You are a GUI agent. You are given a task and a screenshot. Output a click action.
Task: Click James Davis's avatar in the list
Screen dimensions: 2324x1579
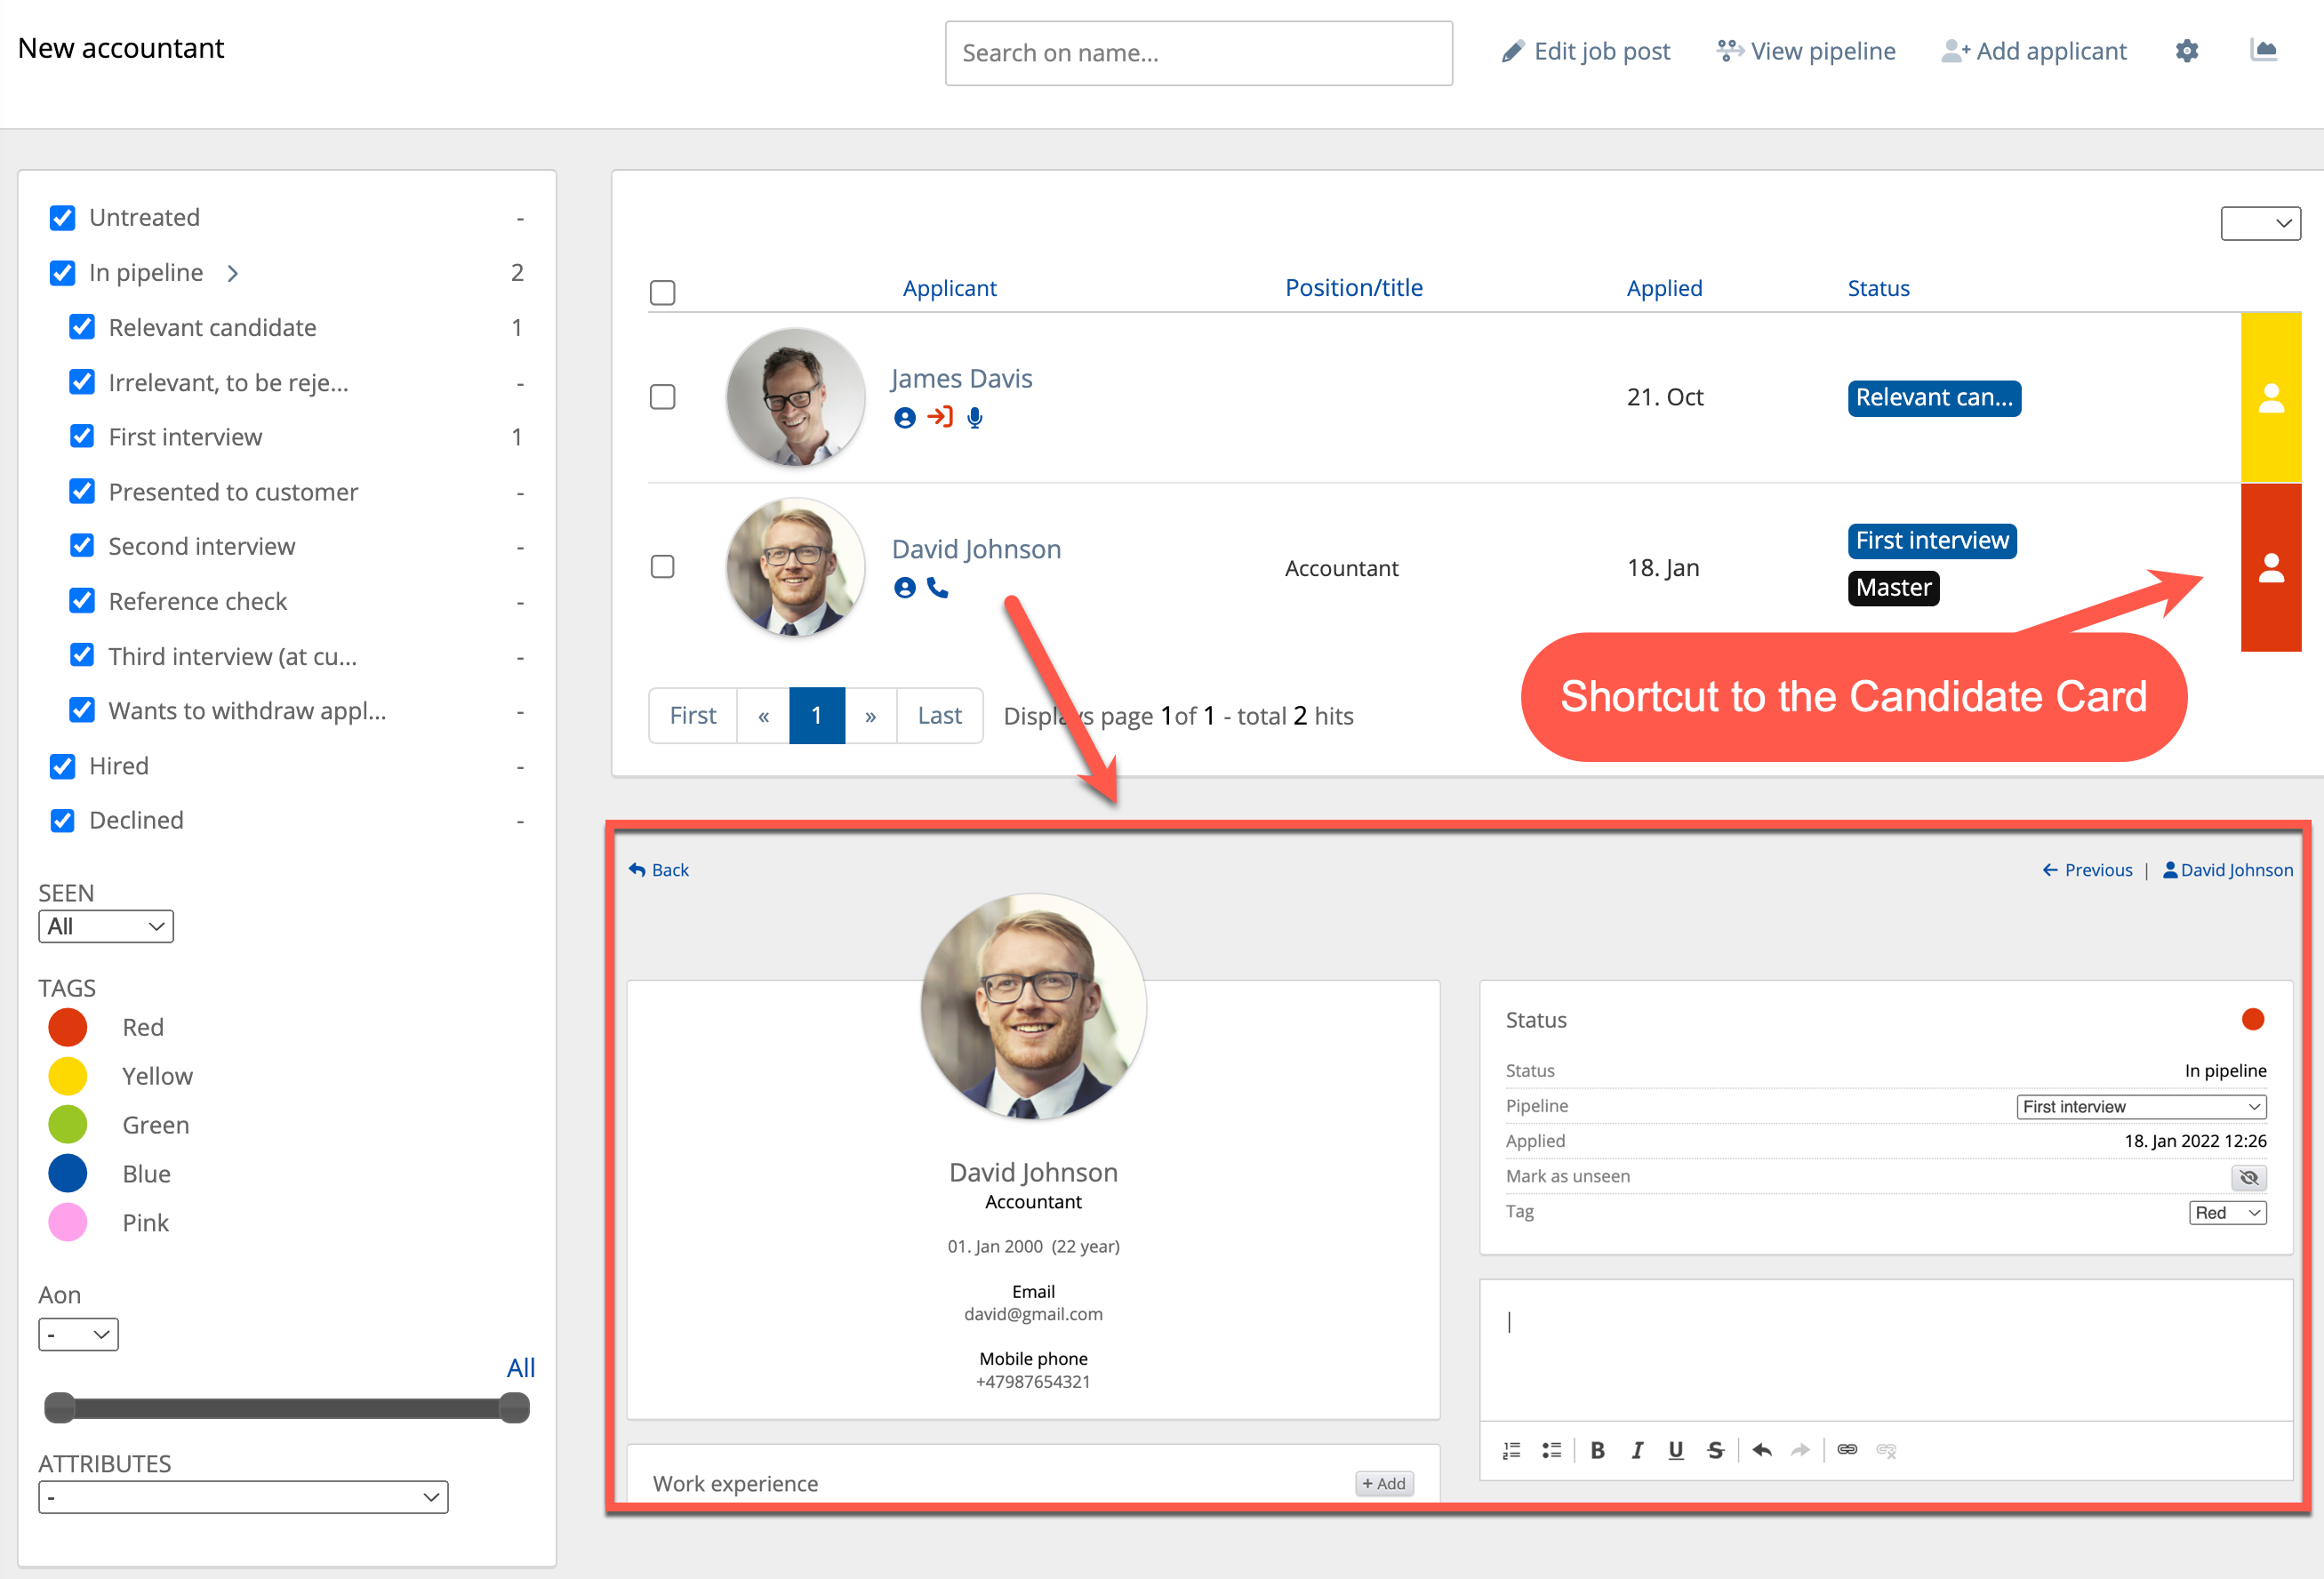795,398
